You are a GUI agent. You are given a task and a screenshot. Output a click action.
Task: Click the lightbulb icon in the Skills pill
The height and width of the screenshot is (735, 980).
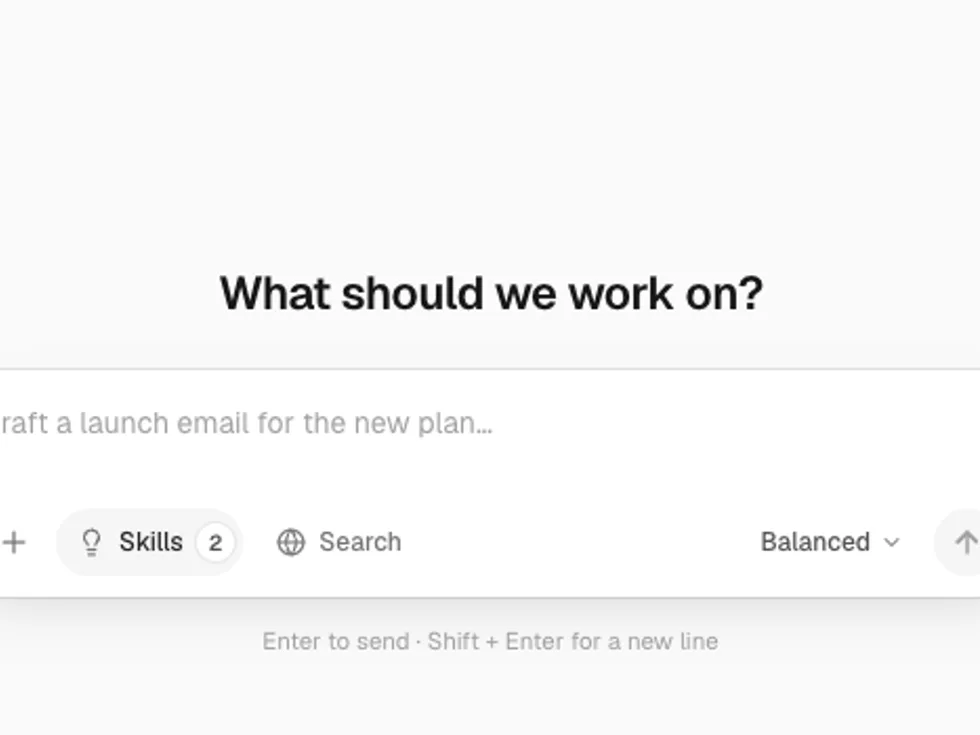click(91, 542)
